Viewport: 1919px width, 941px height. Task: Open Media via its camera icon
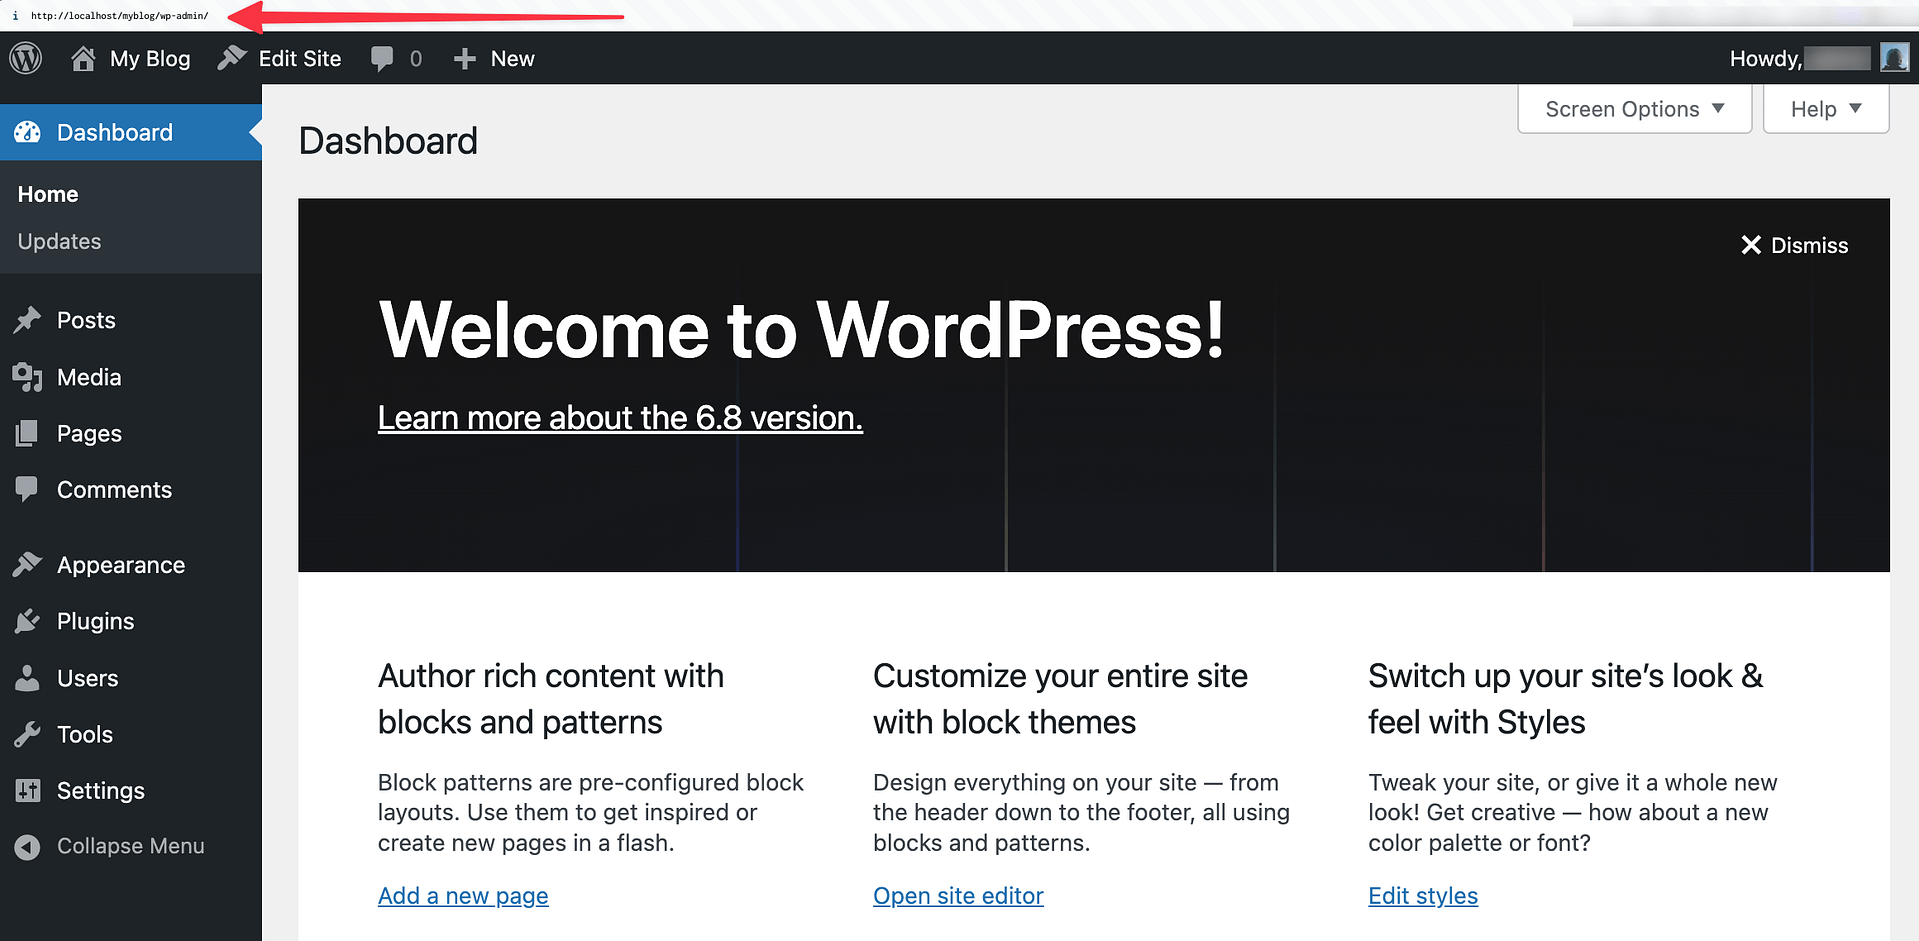pyautogui.click(x=28, y=377)
